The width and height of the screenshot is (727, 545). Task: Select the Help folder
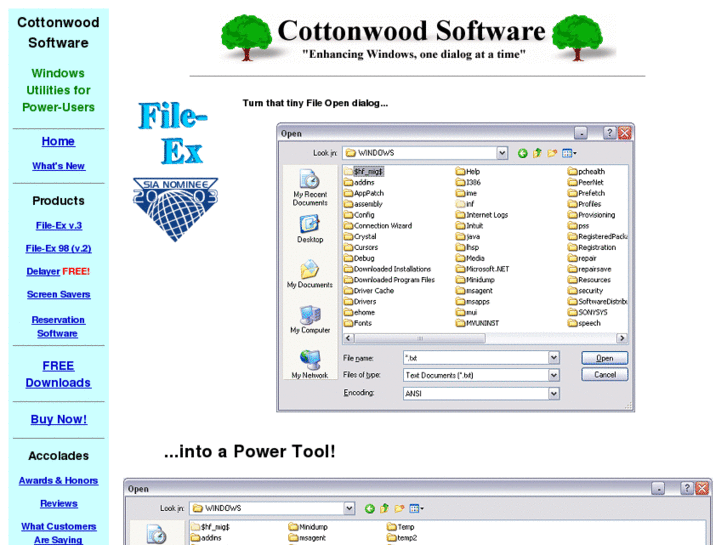[x=468, y=172]
